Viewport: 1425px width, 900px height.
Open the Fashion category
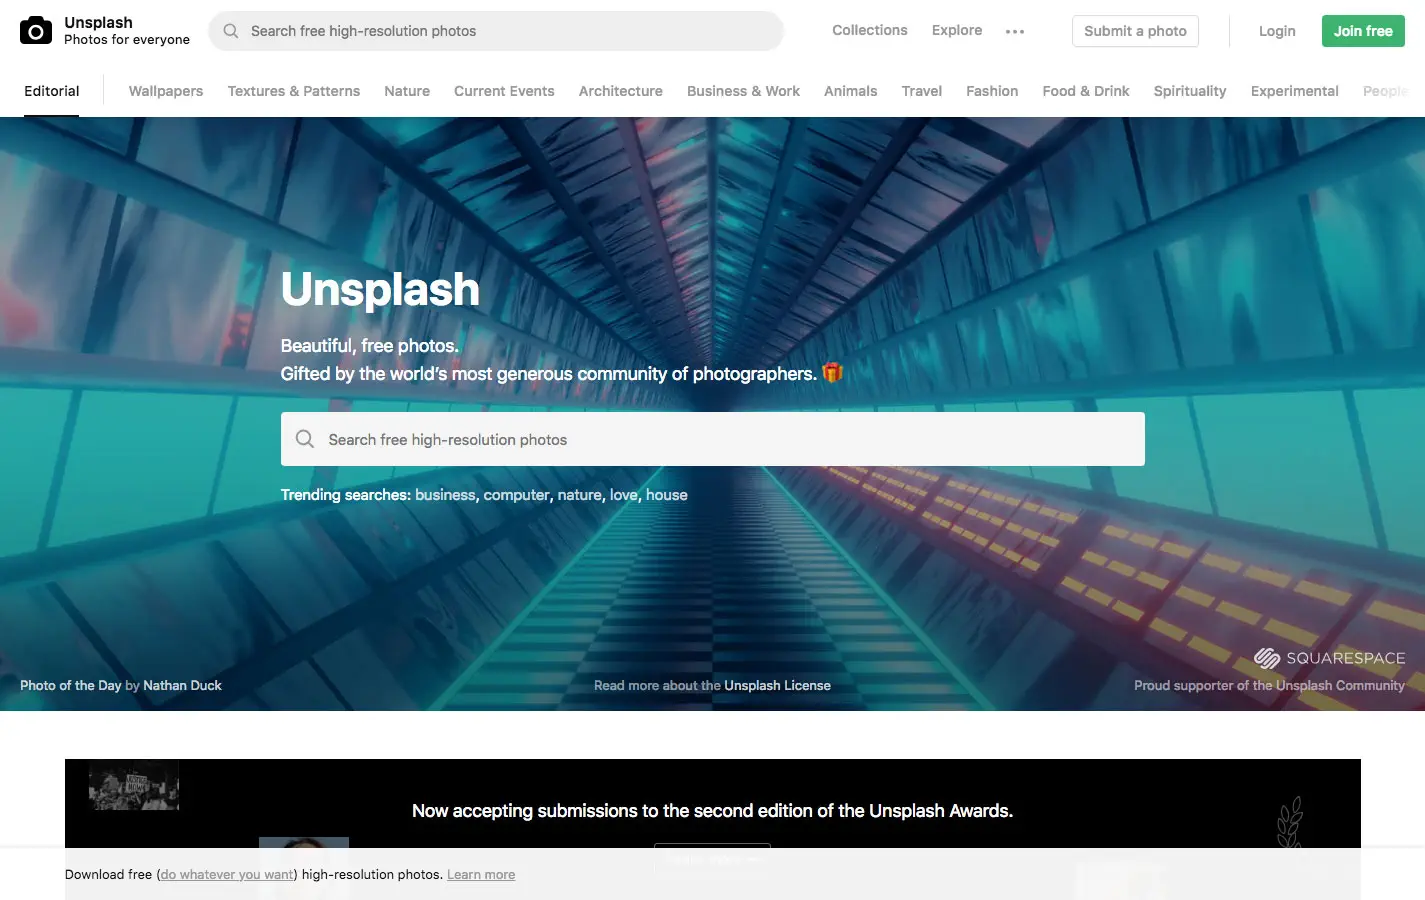coord(992,91)
